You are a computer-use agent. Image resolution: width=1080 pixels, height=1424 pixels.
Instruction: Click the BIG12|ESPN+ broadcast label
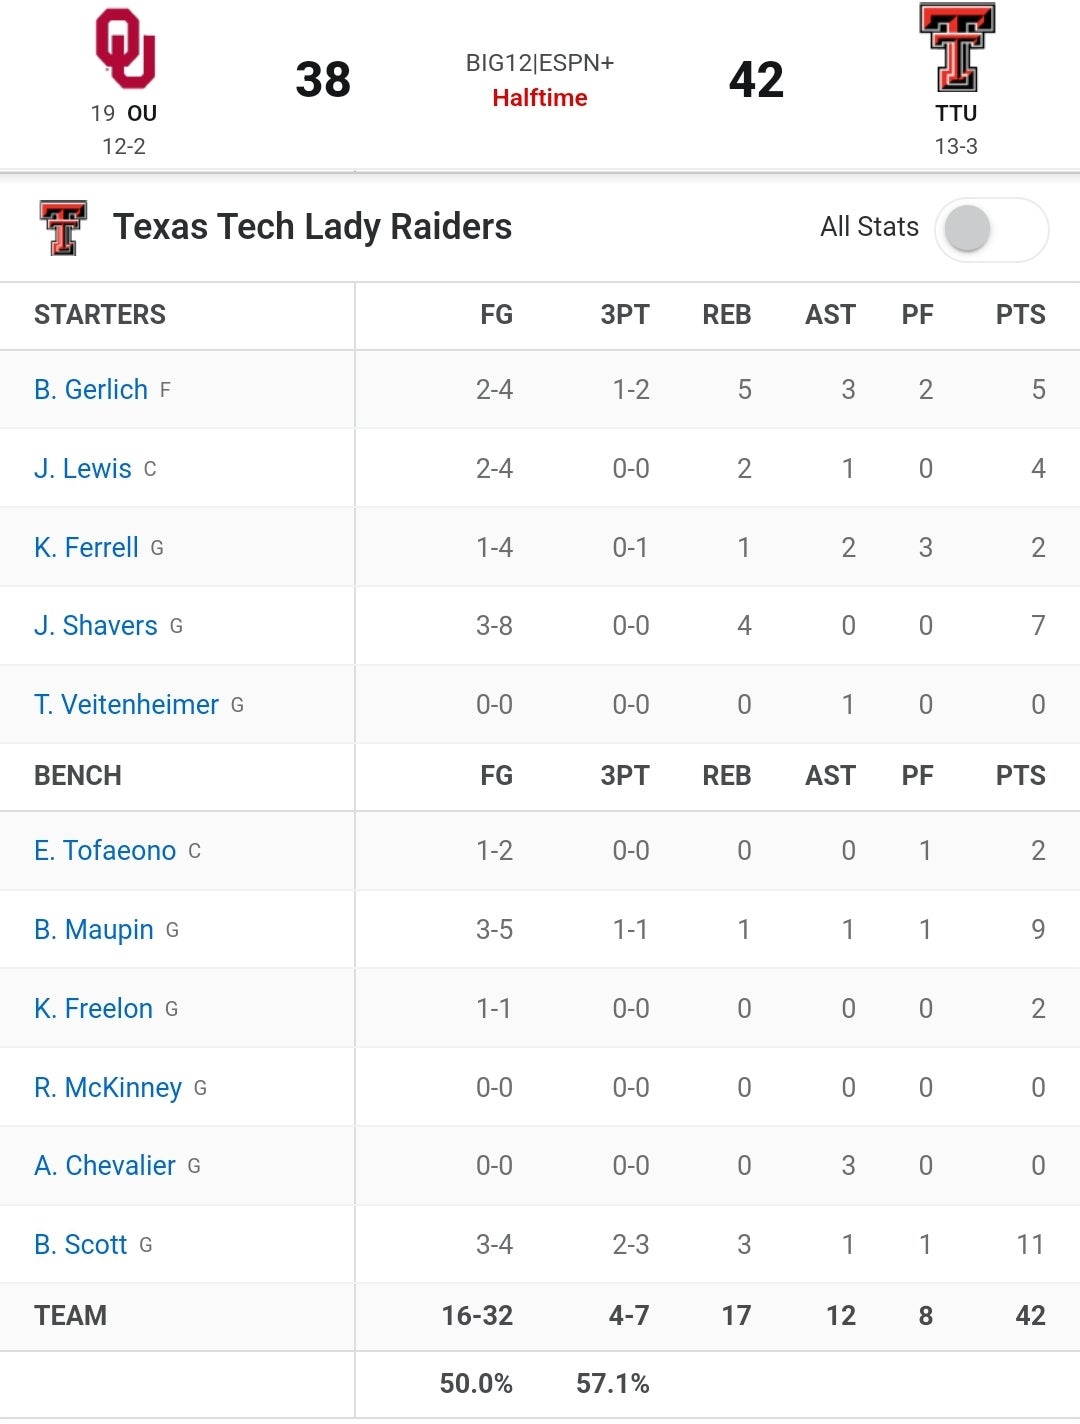[540, 61]
